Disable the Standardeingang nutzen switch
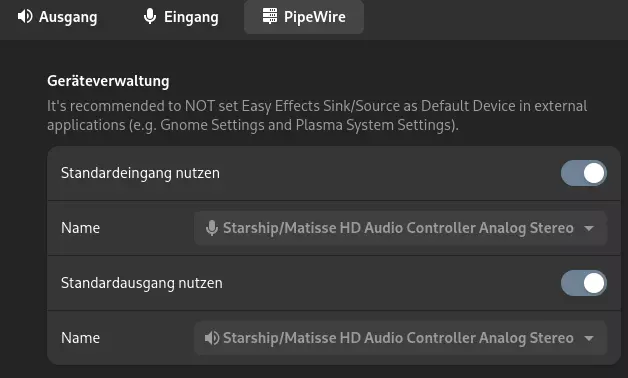Viewport: 628px width, 378px height. (584, 173)
